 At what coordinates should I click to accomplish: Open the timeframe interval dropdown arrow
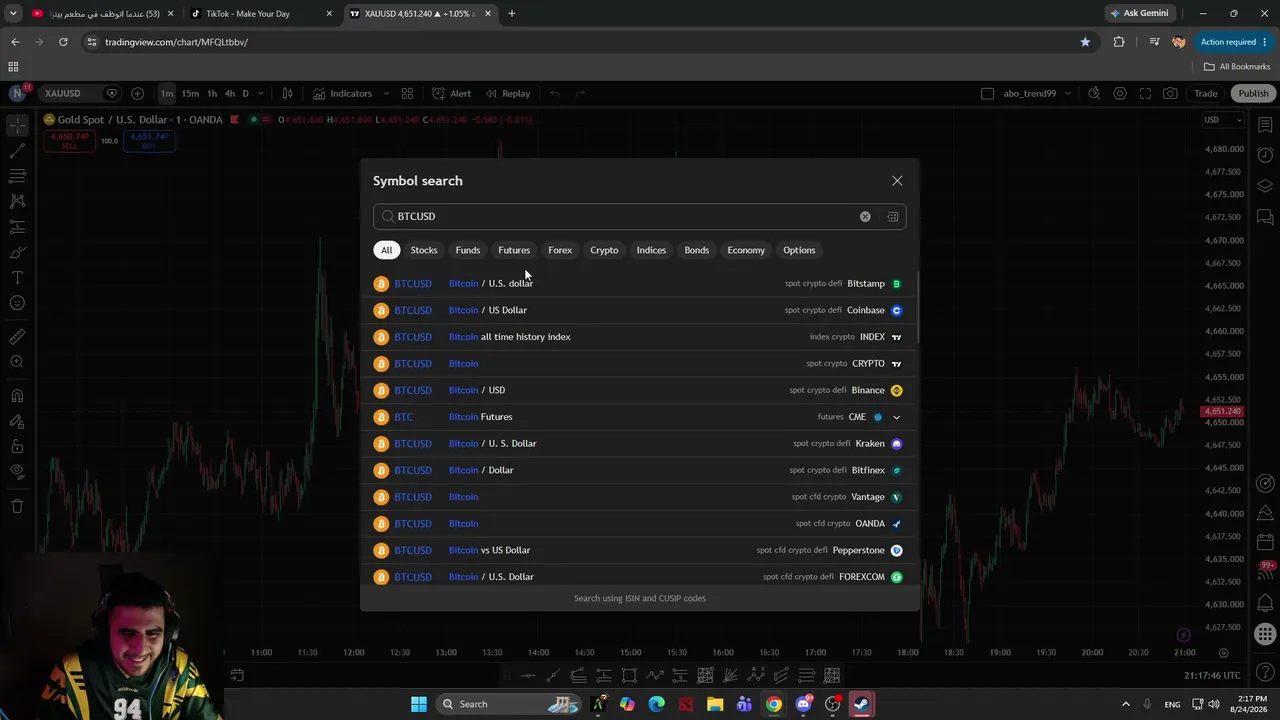point(261,93)
